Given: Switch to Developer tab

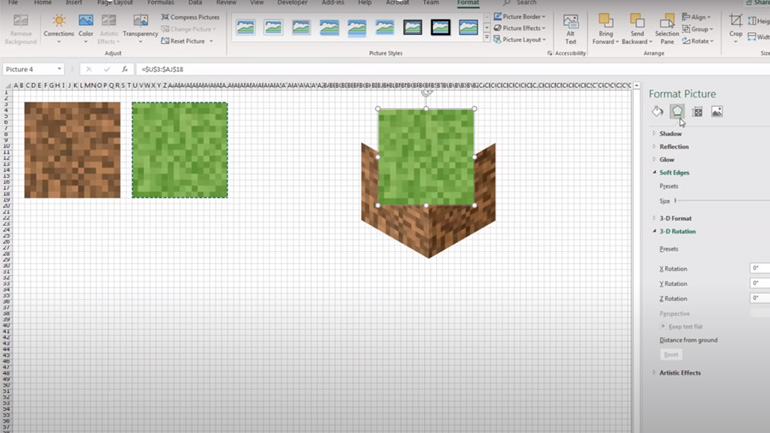Looking at the screenshot, I should 292,2.
